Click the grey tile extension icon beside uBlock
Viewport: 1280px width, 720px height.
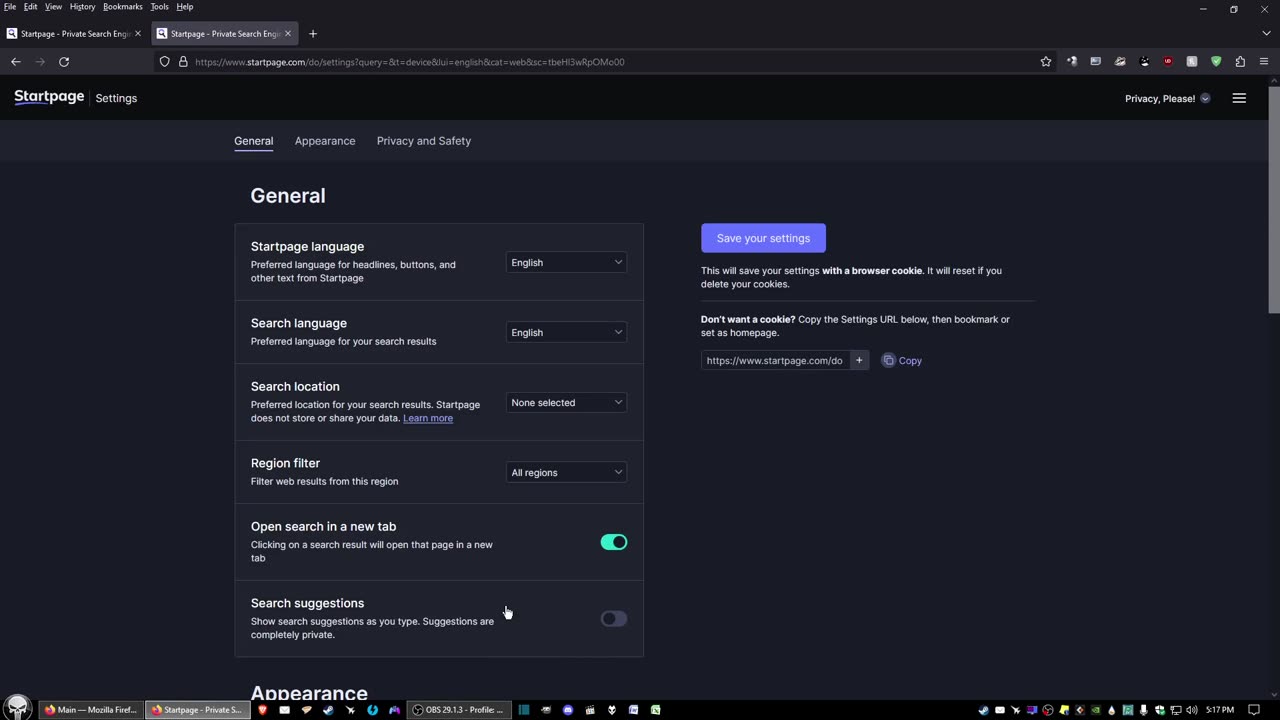(x=1192, y=61)
